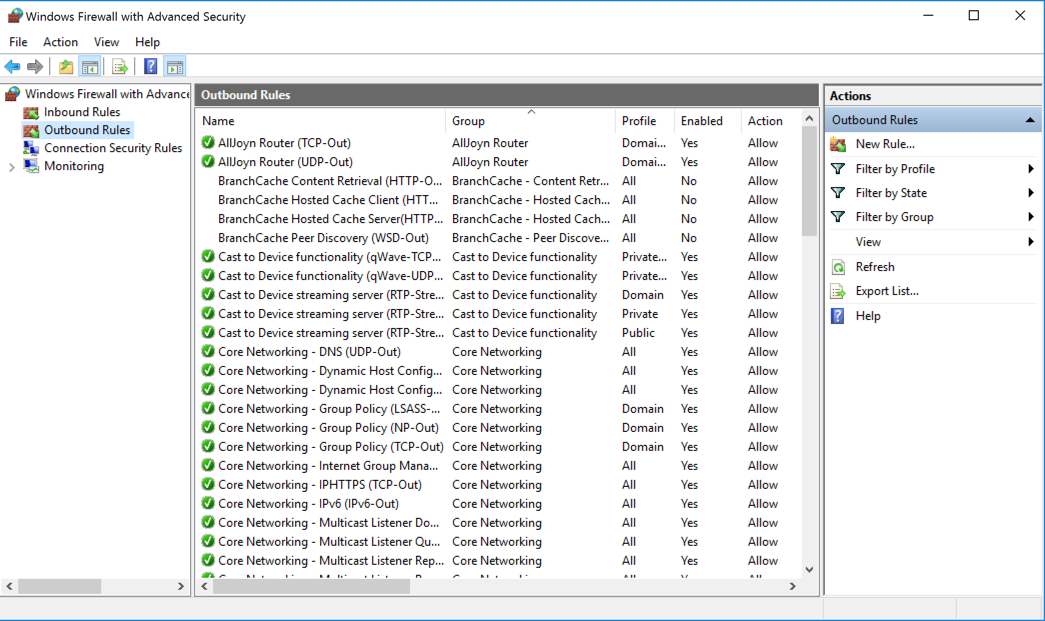Click the New Rule icon in Actions
This screenshot has width=1045, height=621.
pyautogui.click(x=838, y=144)
